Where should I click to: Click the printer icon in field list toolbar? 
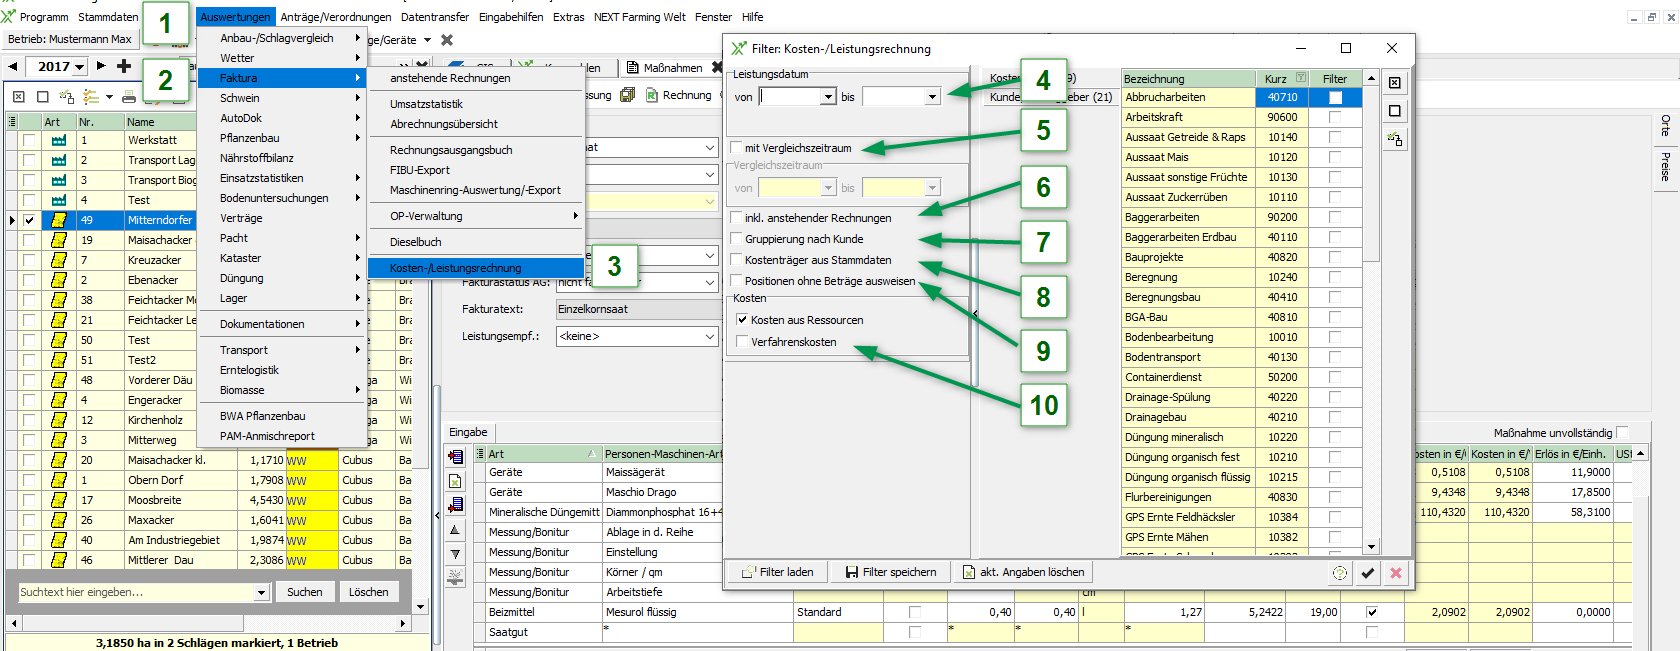128,97
